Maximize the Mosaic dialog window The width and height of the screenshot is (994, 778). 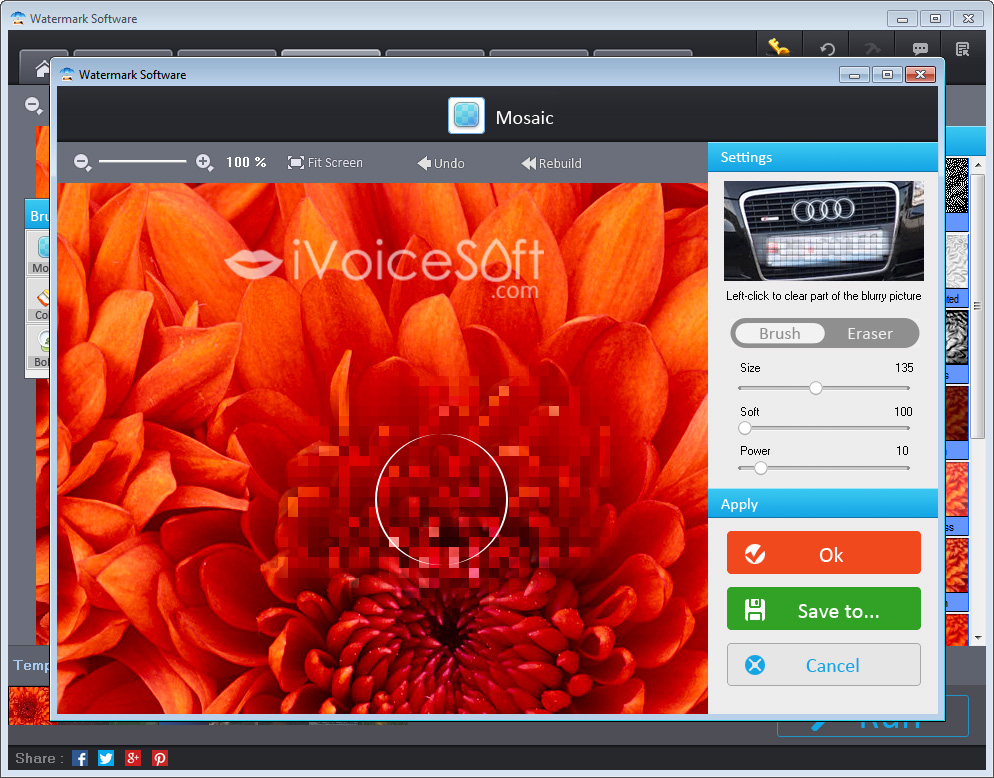(x=887, y=75)
